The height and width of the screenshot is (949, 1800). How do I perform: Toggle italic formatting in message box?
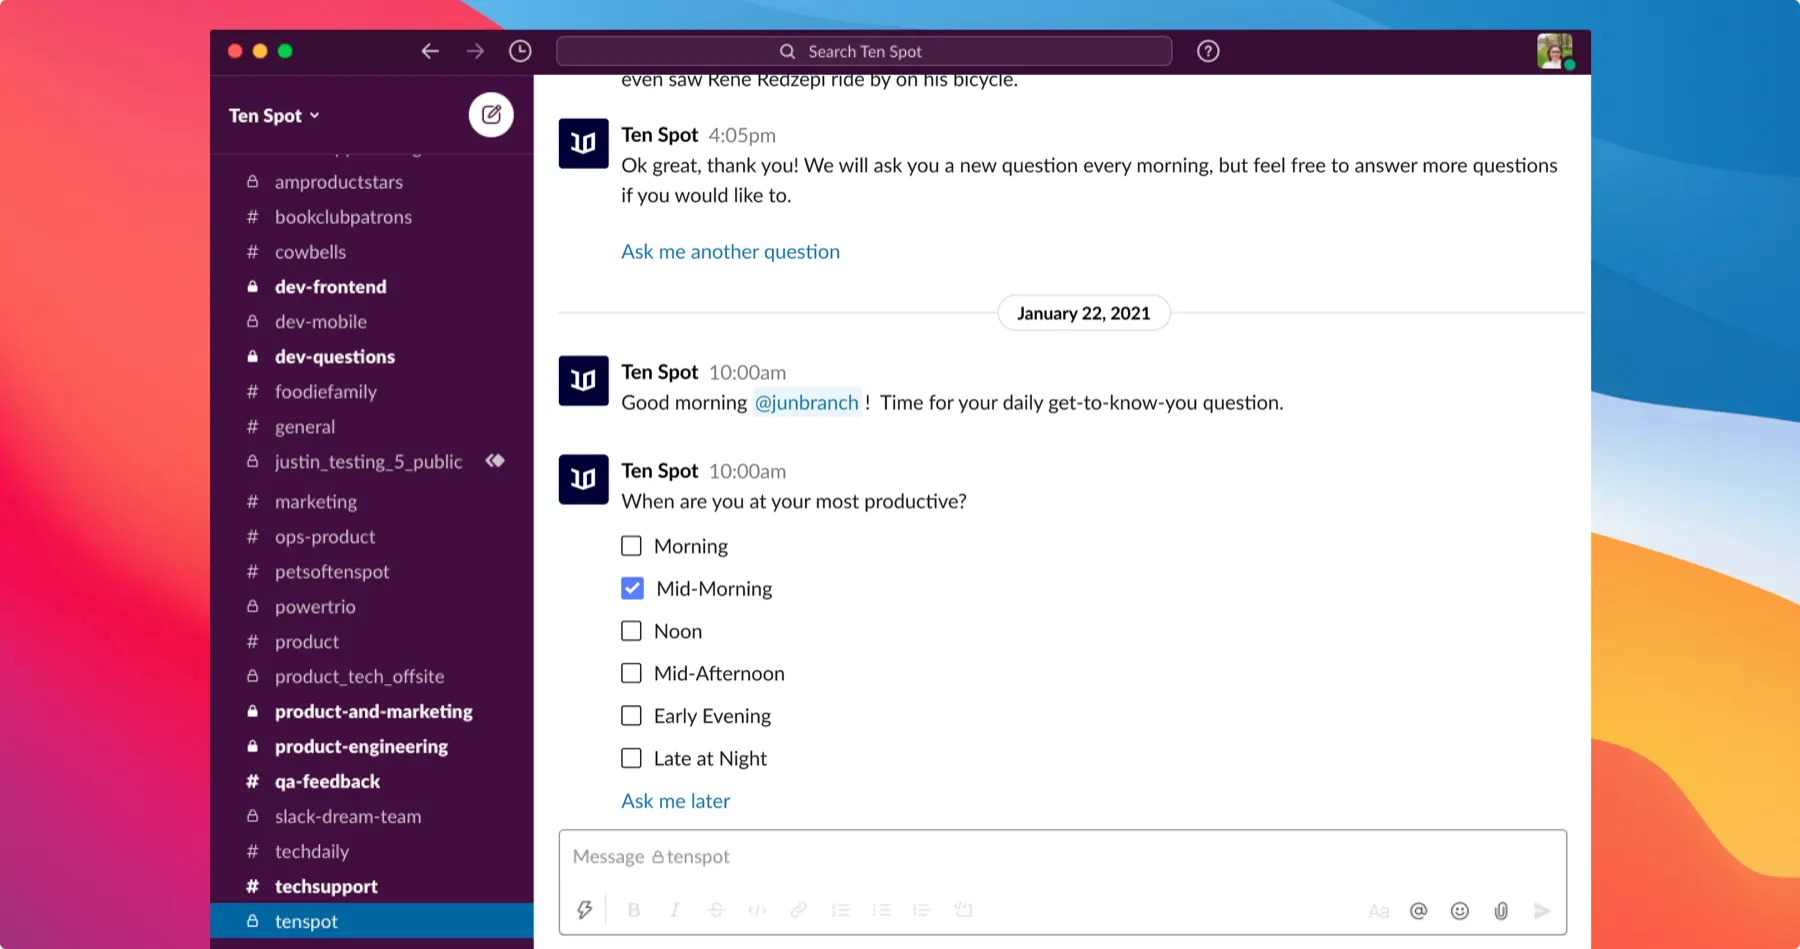(675, 910)
